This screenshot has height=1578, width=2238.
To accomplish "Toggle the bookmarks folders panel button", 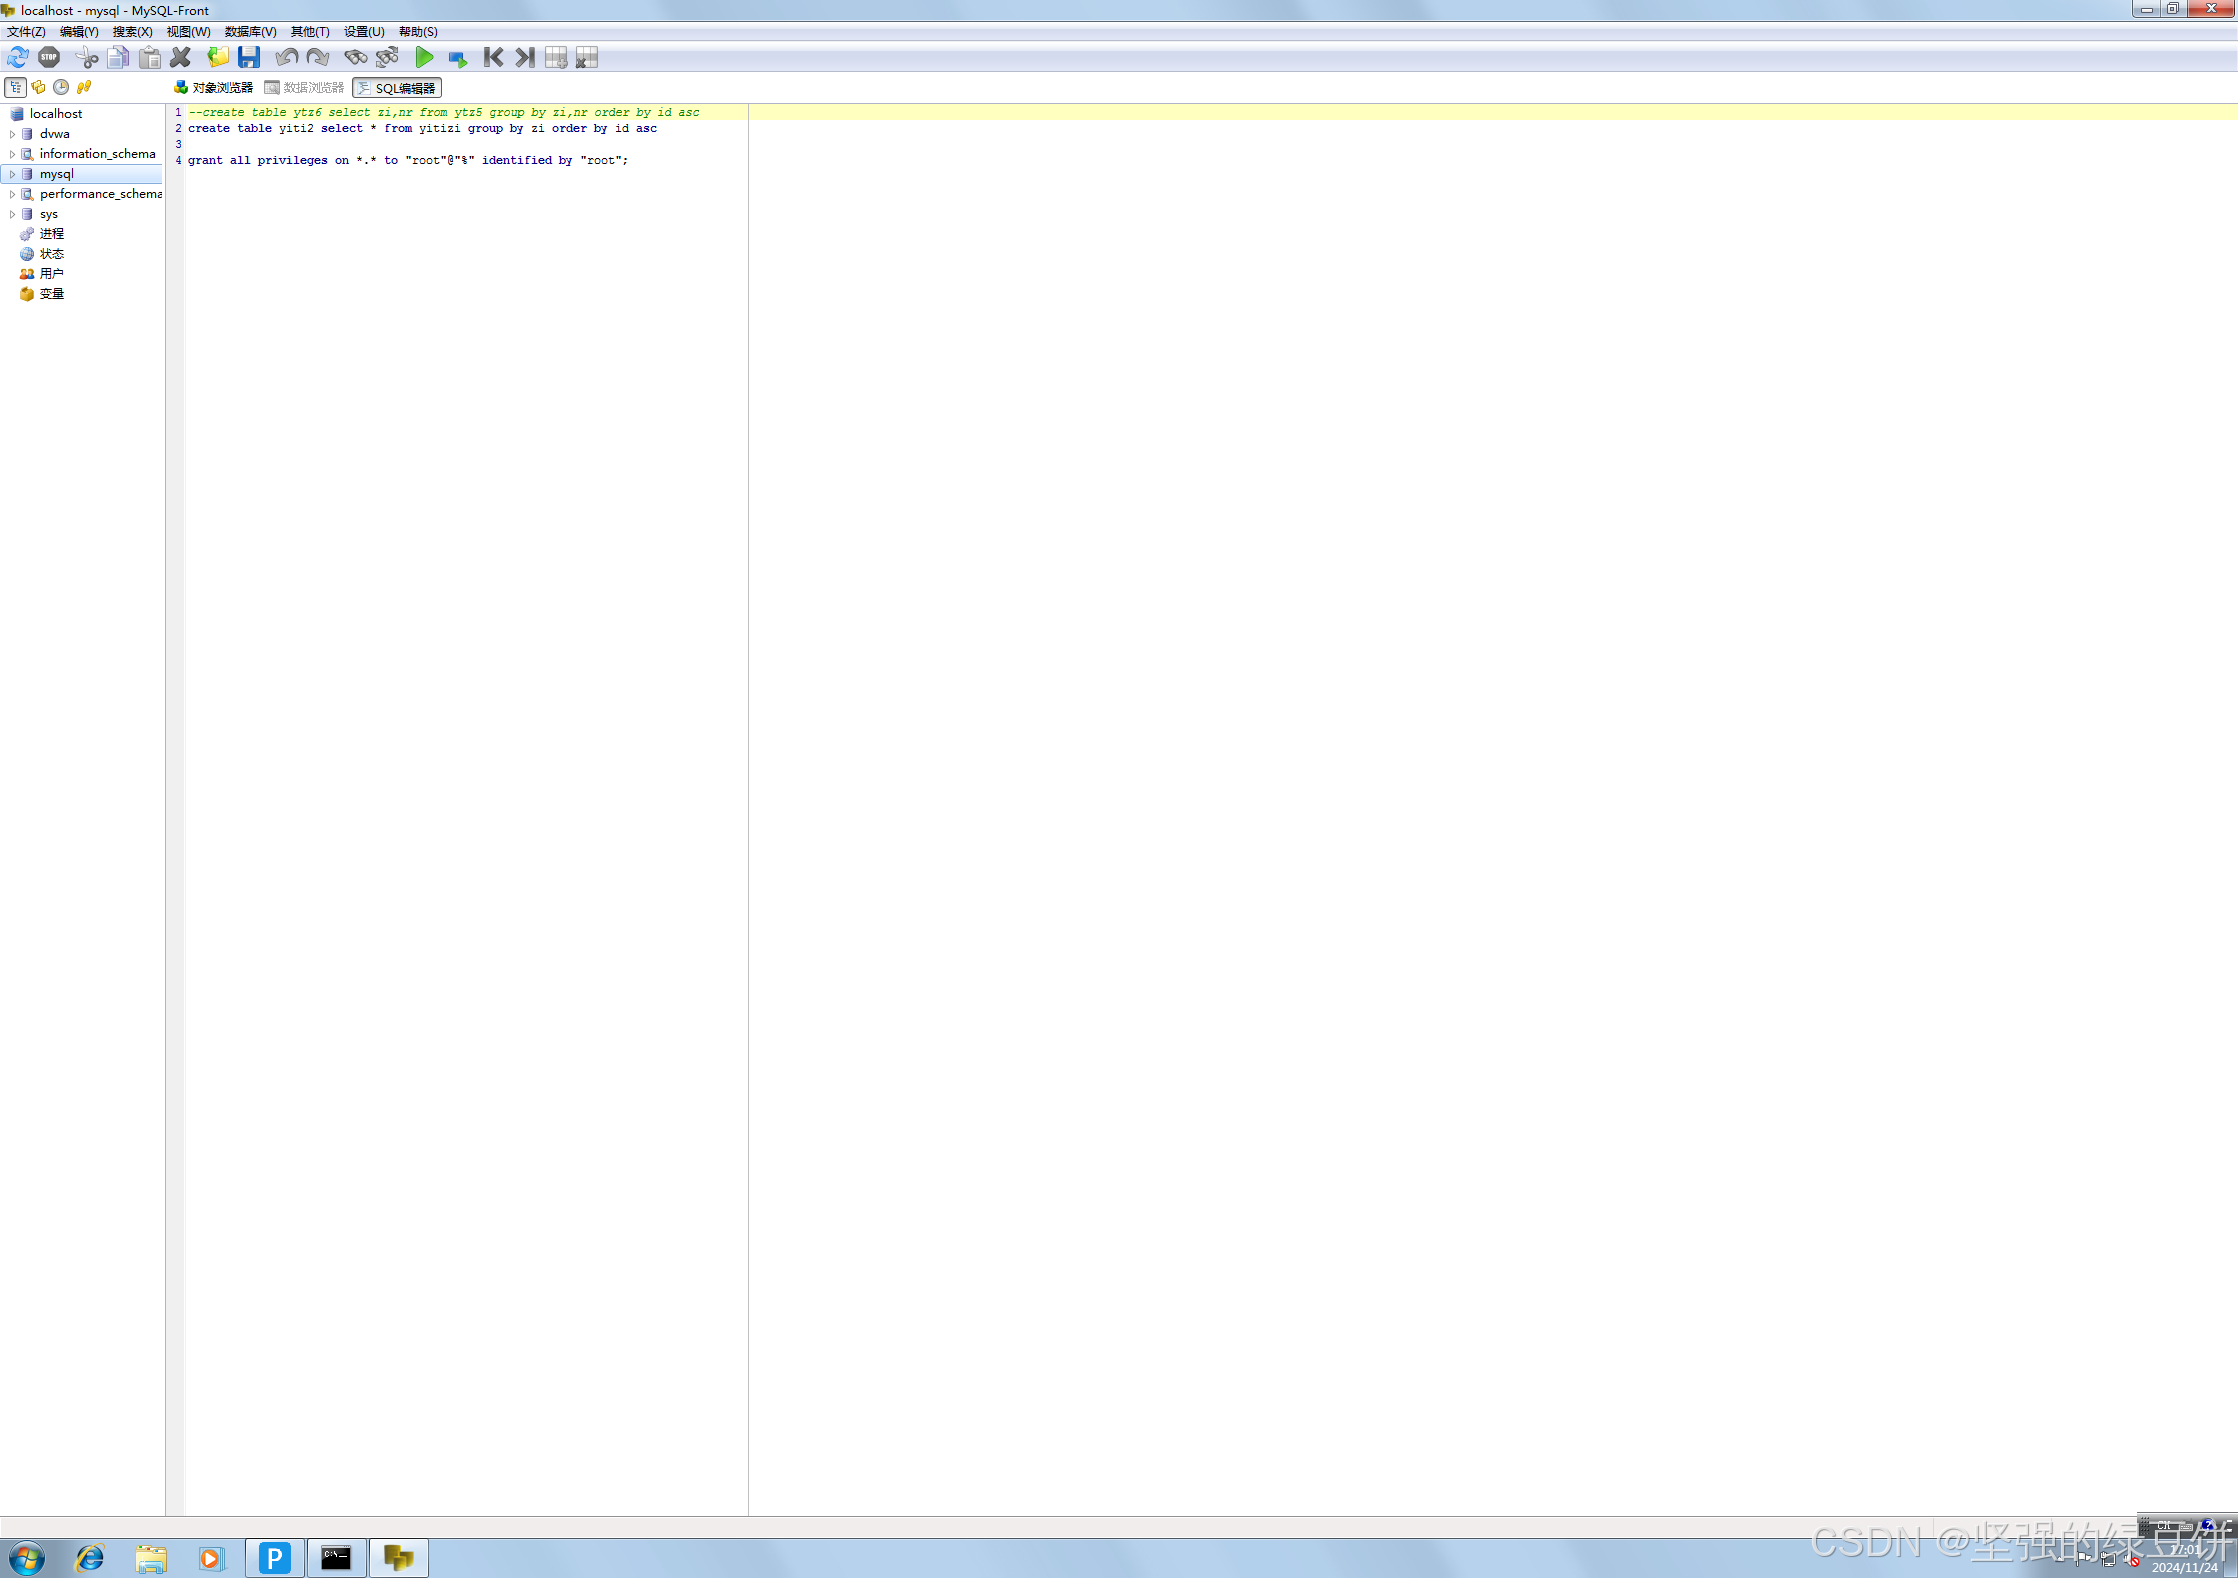I will tap(38, 88).
